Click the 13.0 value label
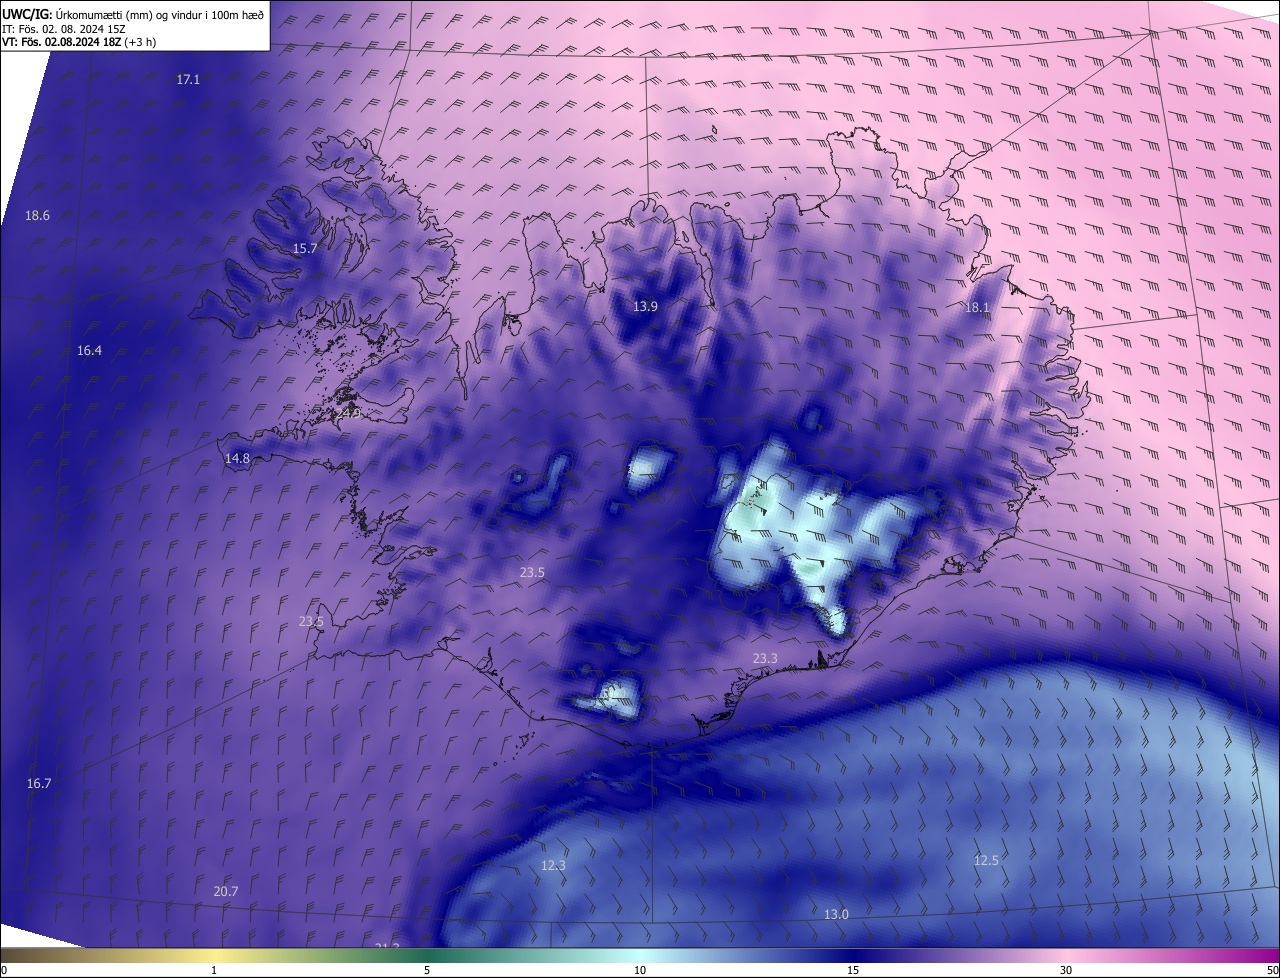Screen dimensions: 1280x978 click(x=836, y=914)
